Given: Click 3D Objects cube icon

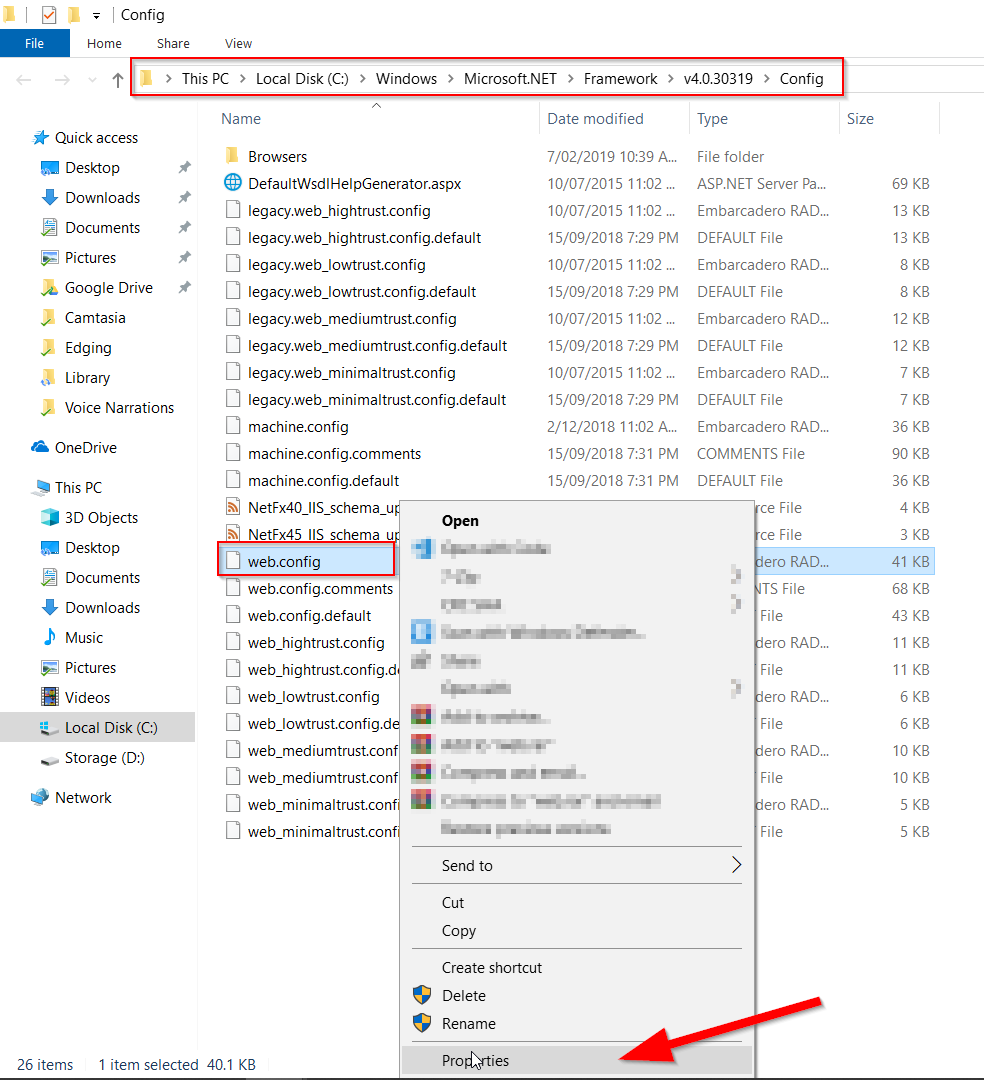Looking at the screenshot, I should point(50,517).
